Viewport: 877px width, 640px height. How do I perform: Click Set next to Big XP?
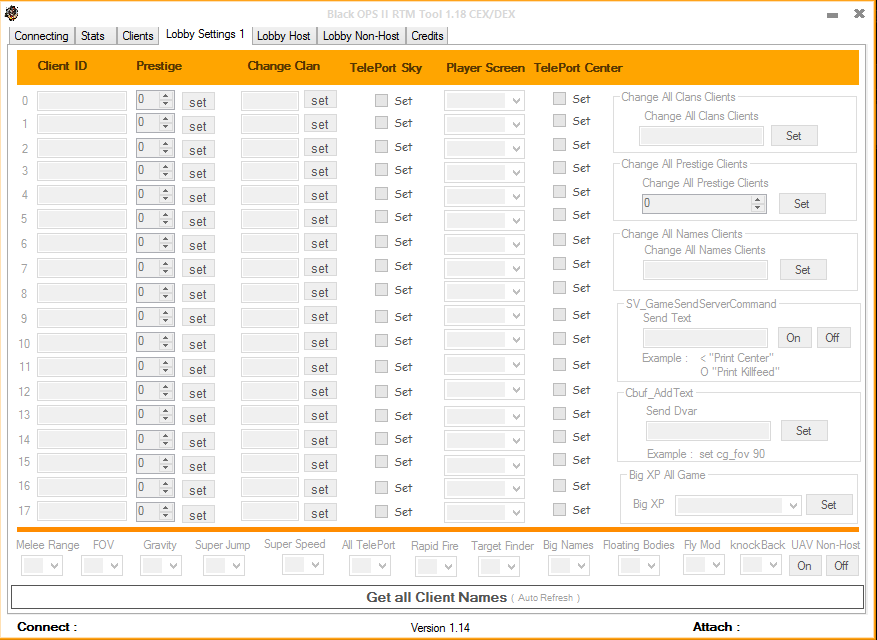pos(829,505)
